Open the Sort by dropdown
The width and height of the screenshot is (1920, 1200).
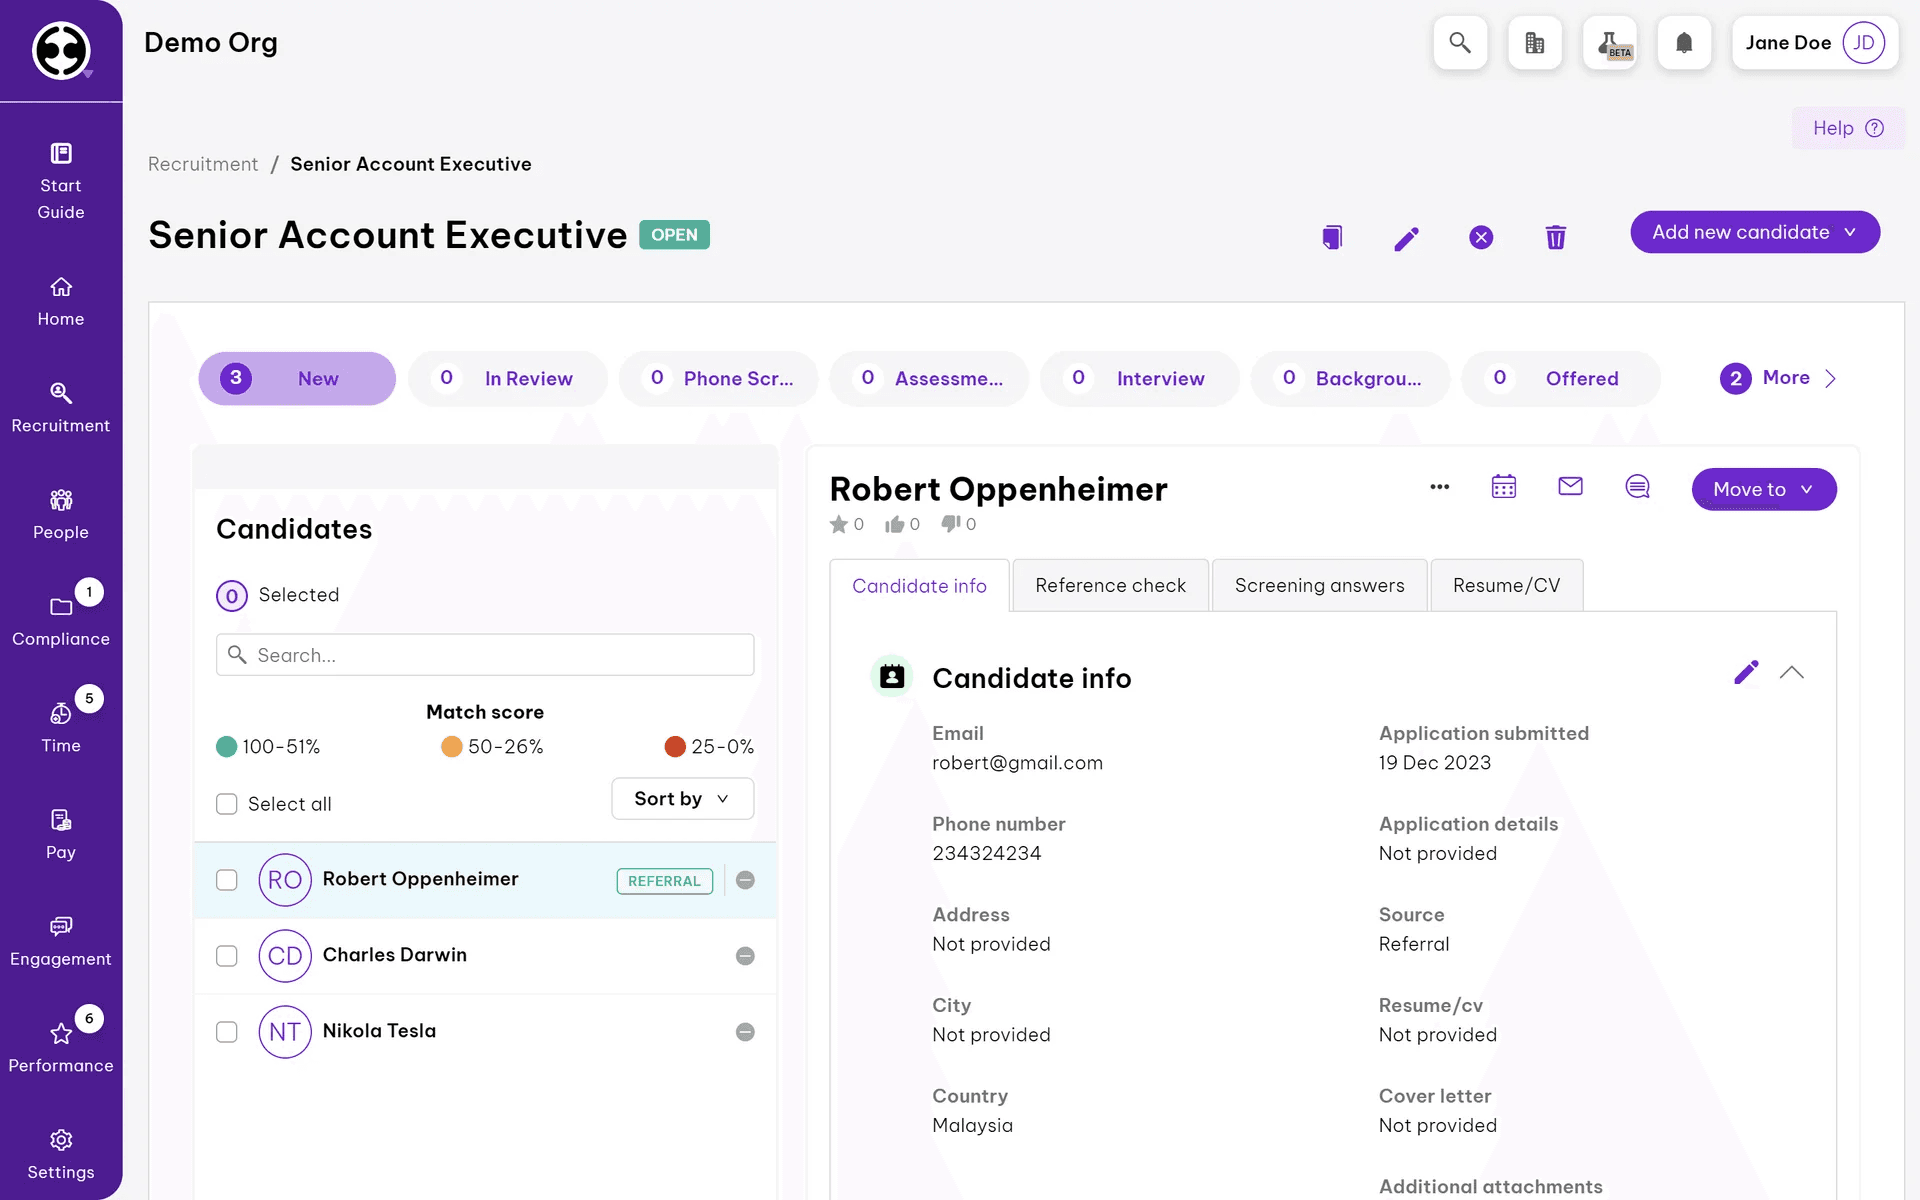click(682, 799)
